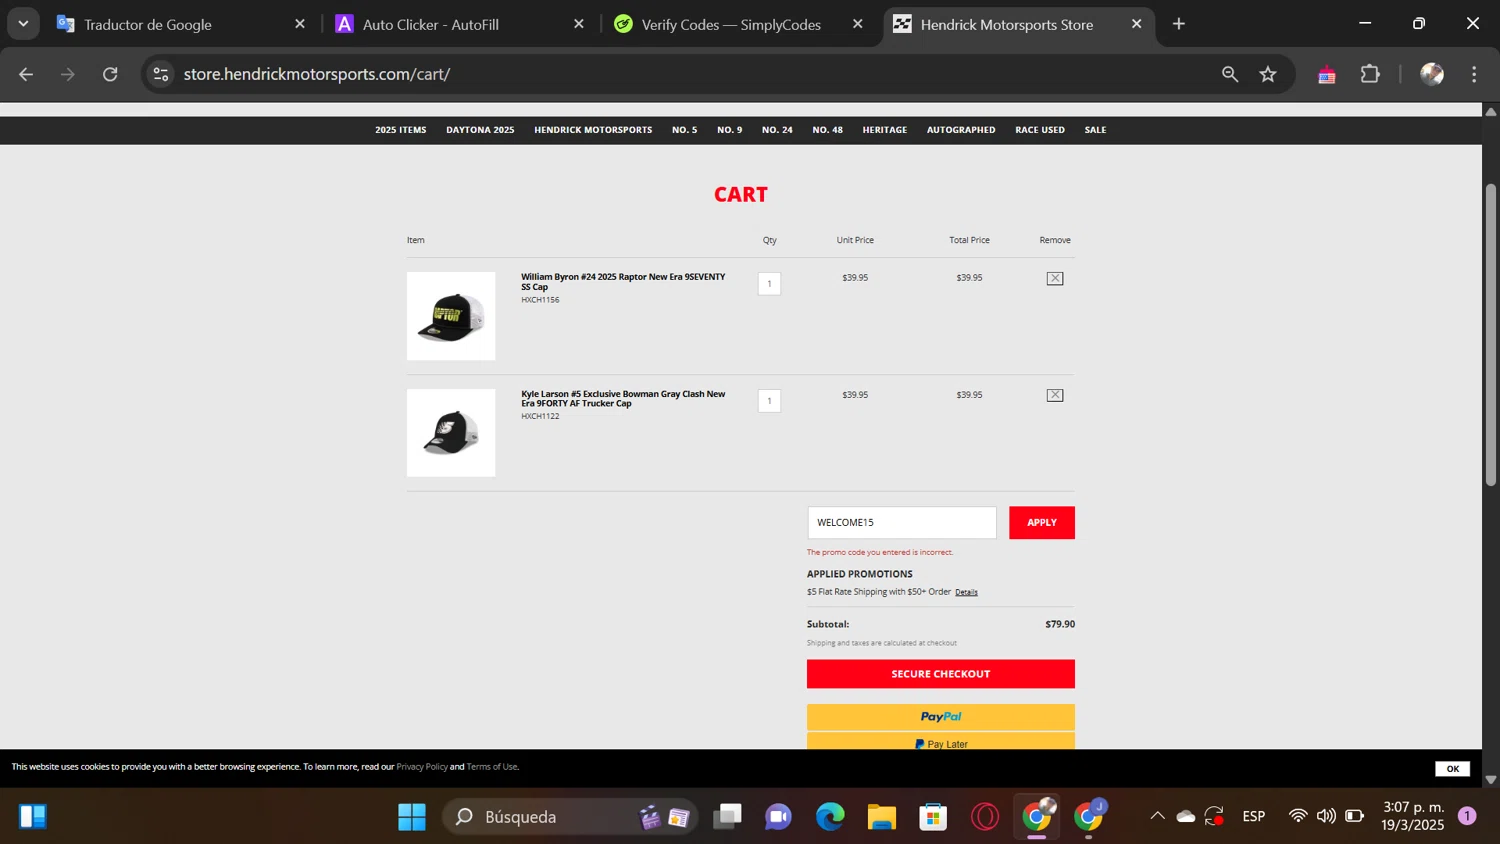Open NO. 5 menu
The height and width of the screenshot is (844, 1500).
(685, 130)
